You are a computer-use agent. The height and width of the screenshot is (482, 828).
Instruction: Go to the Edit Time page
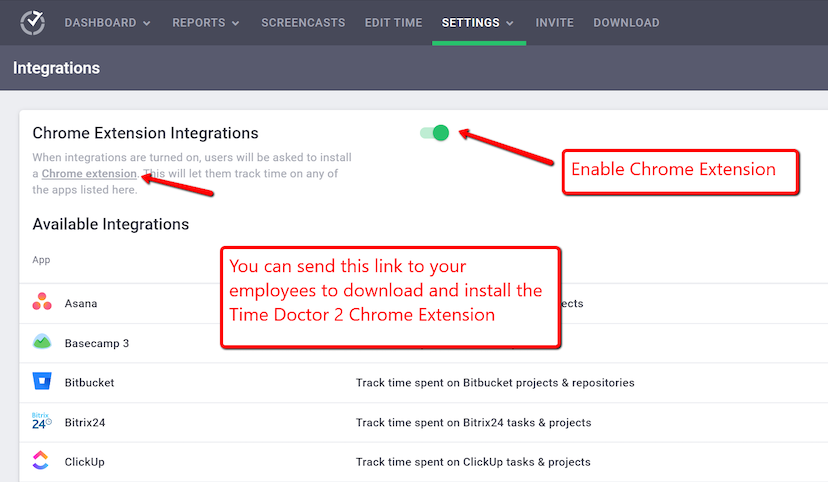(x=393, y=23)
